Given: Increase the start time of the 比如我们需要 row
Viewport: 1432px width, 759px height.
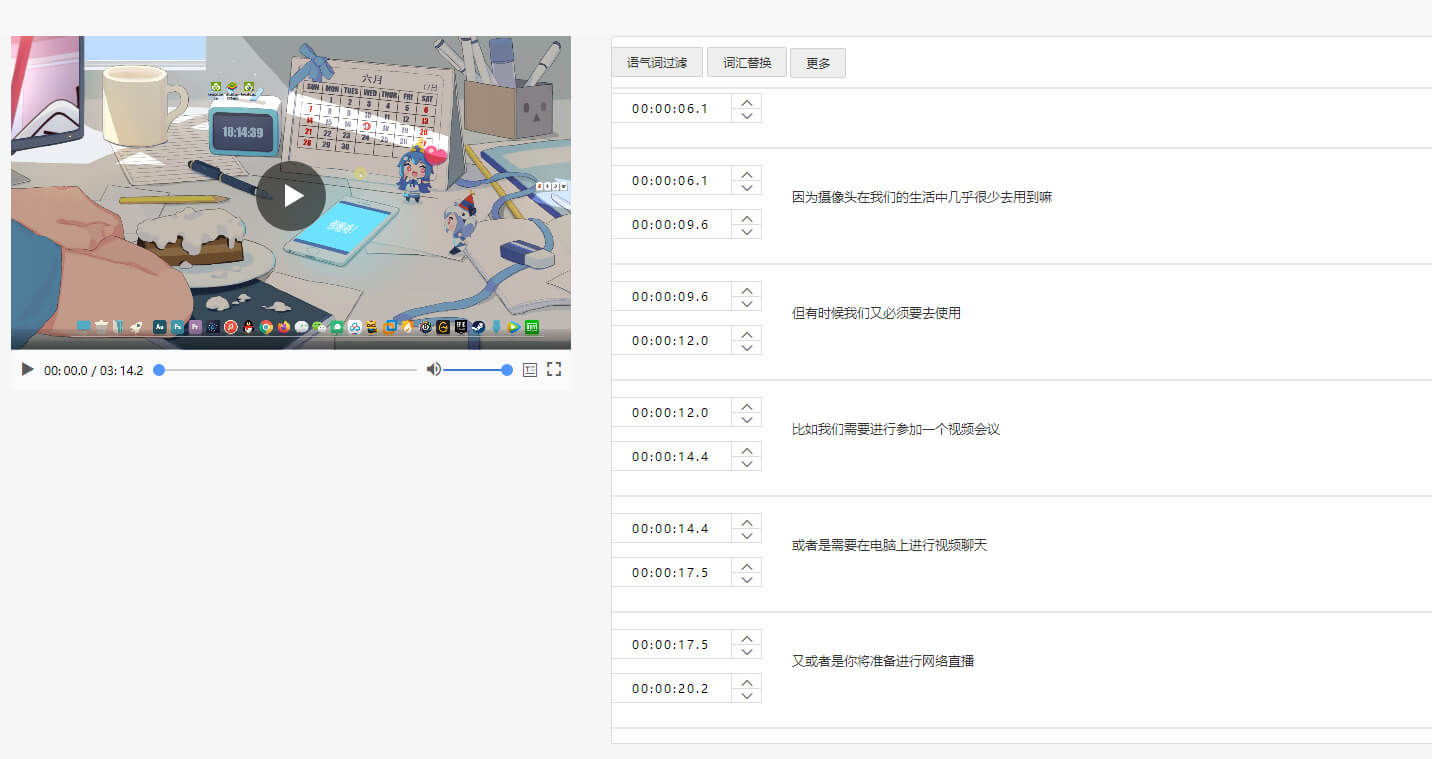Looking at the screenshot, I should [747, 406].
